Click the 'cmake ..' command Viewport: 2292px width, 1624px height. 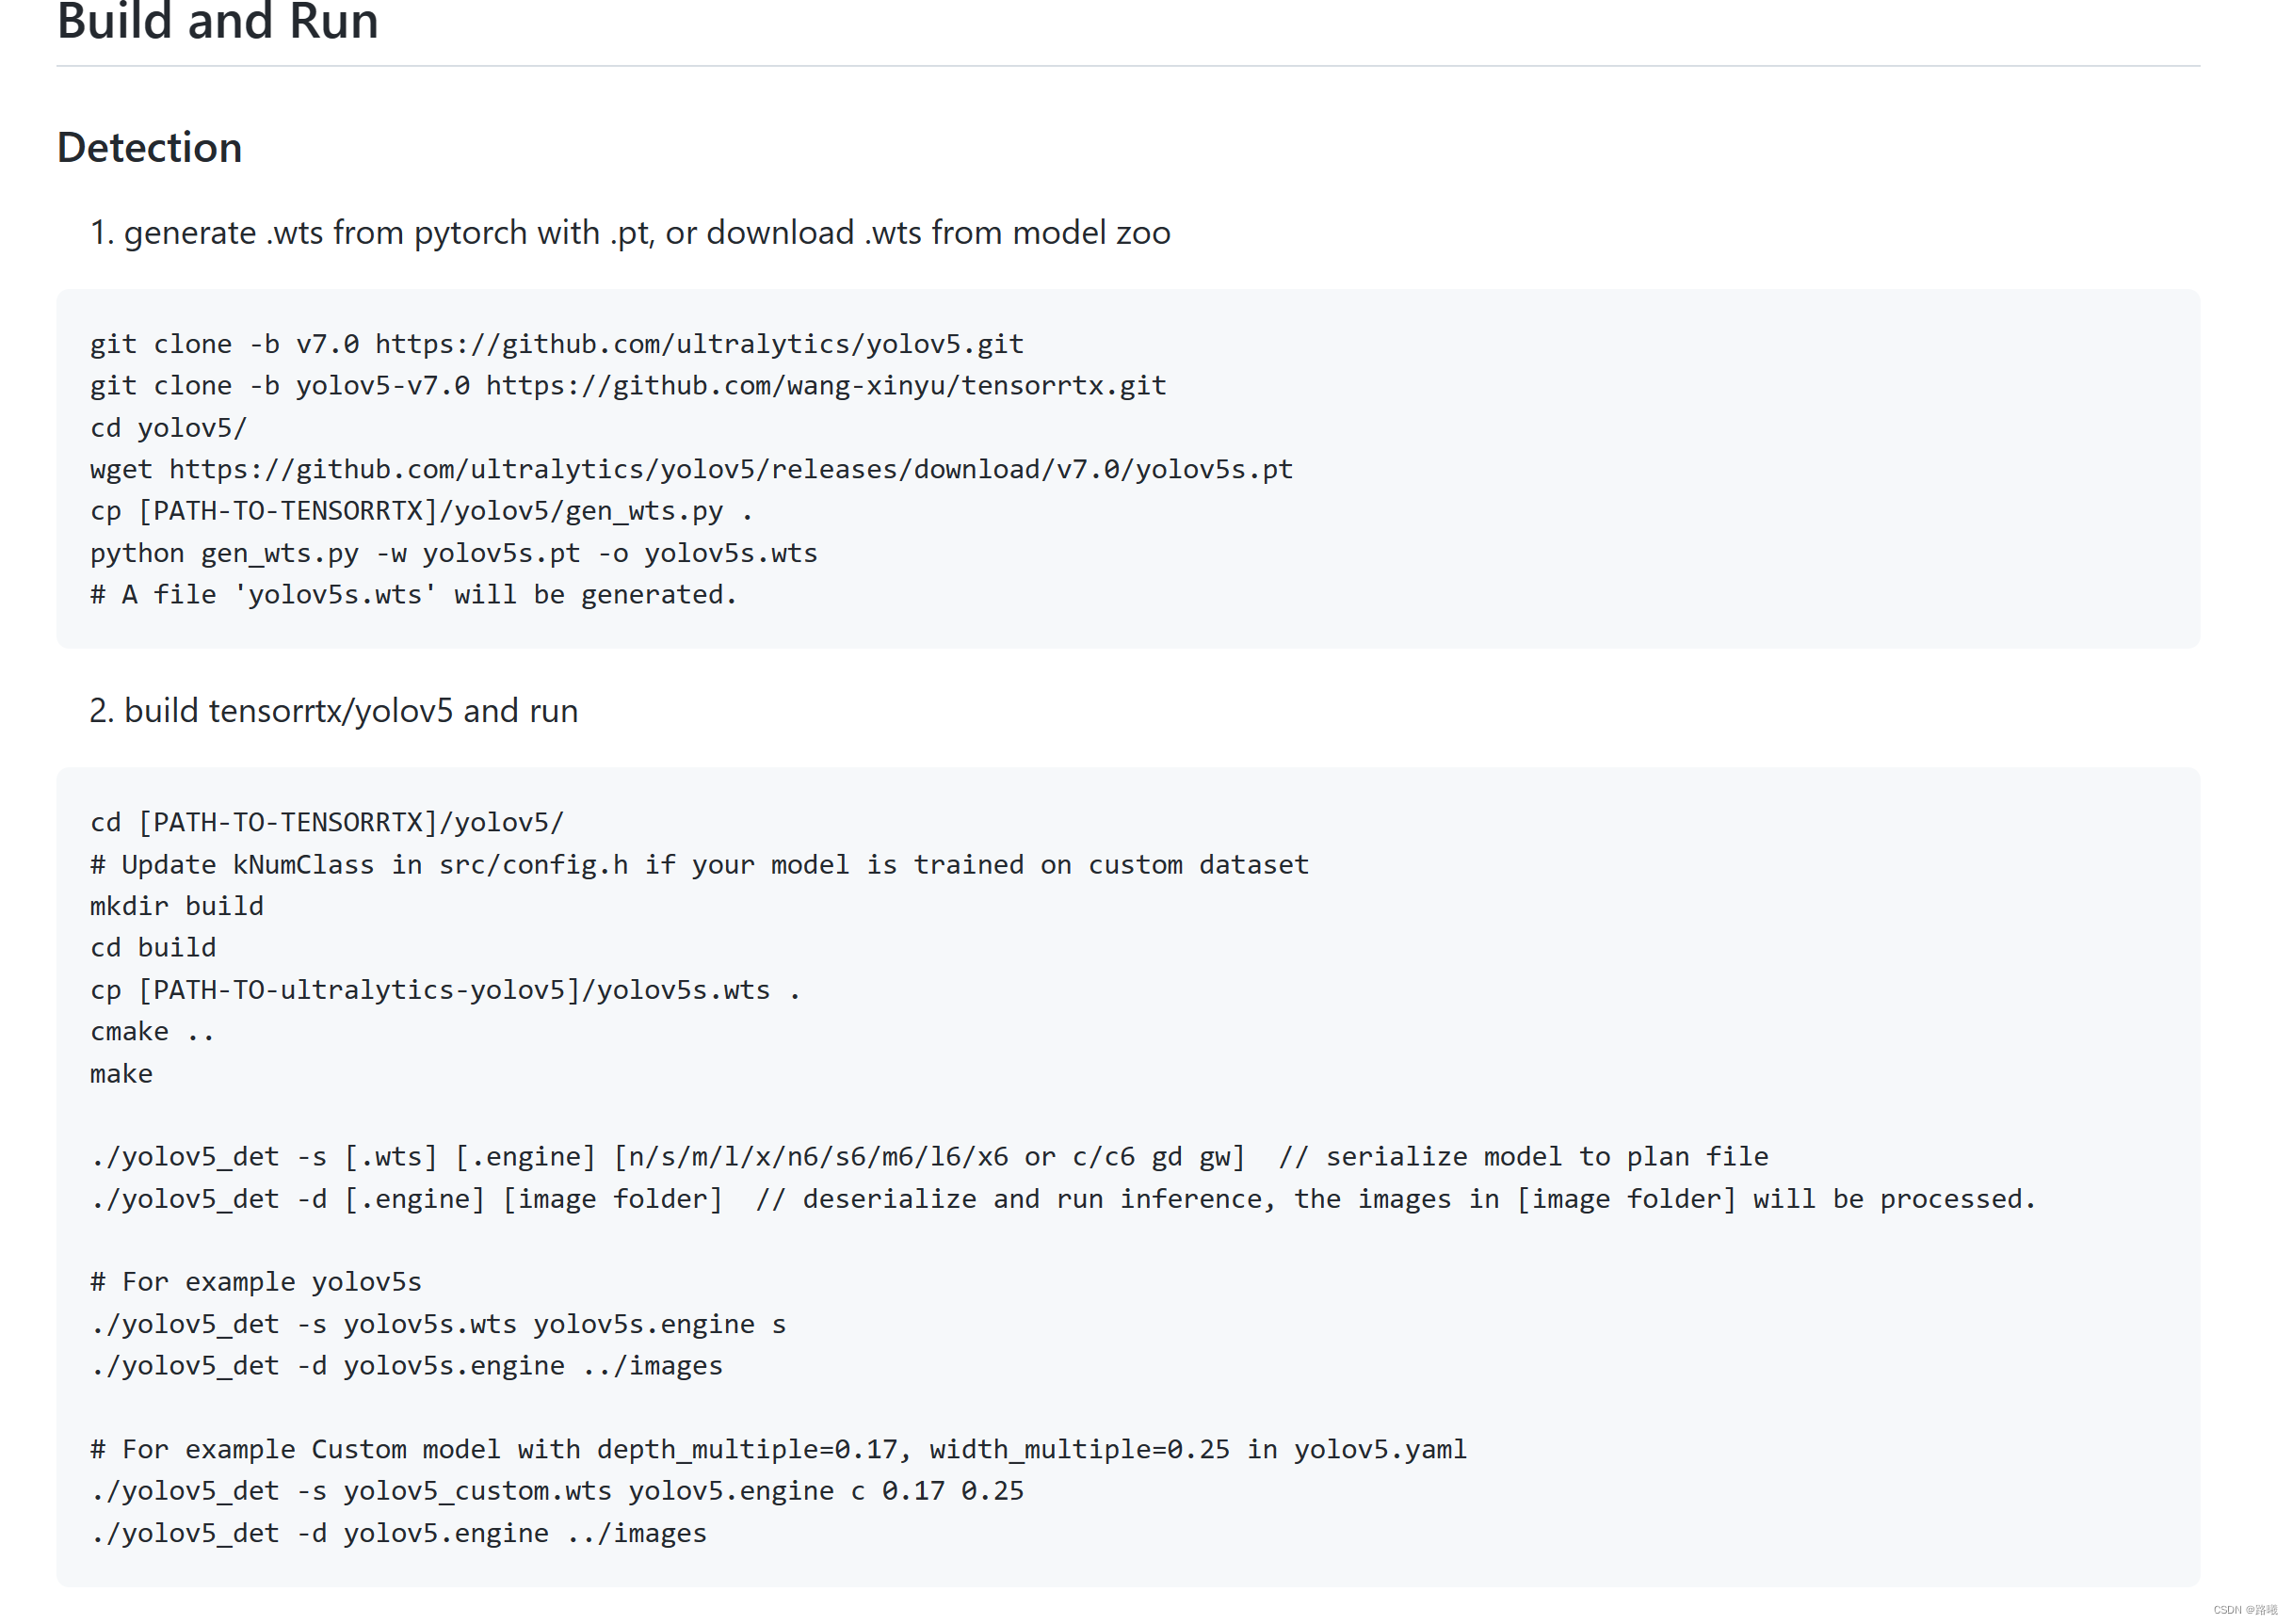tap(152, 1032)
